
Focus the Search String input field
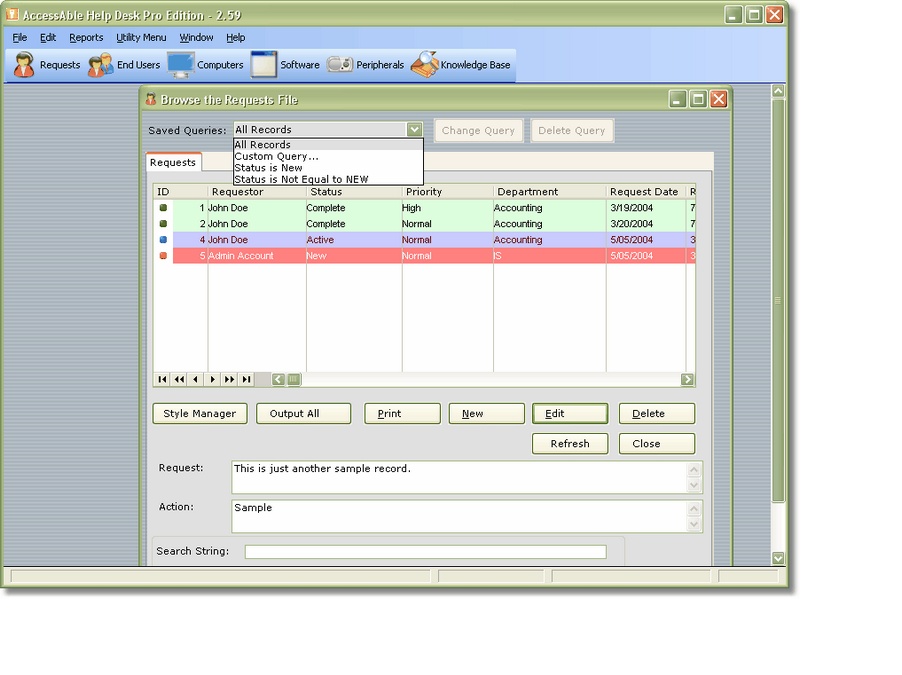425,552
